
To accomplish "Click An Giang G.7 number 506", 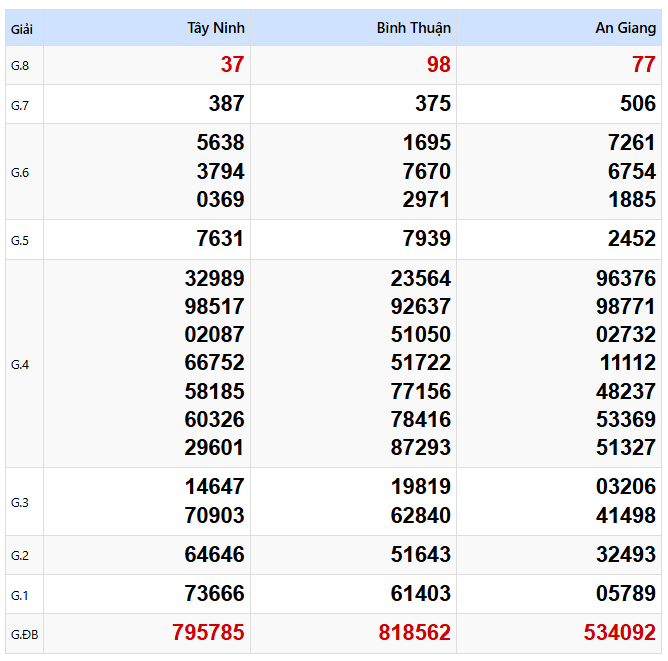I will click(x=638, y=103).
